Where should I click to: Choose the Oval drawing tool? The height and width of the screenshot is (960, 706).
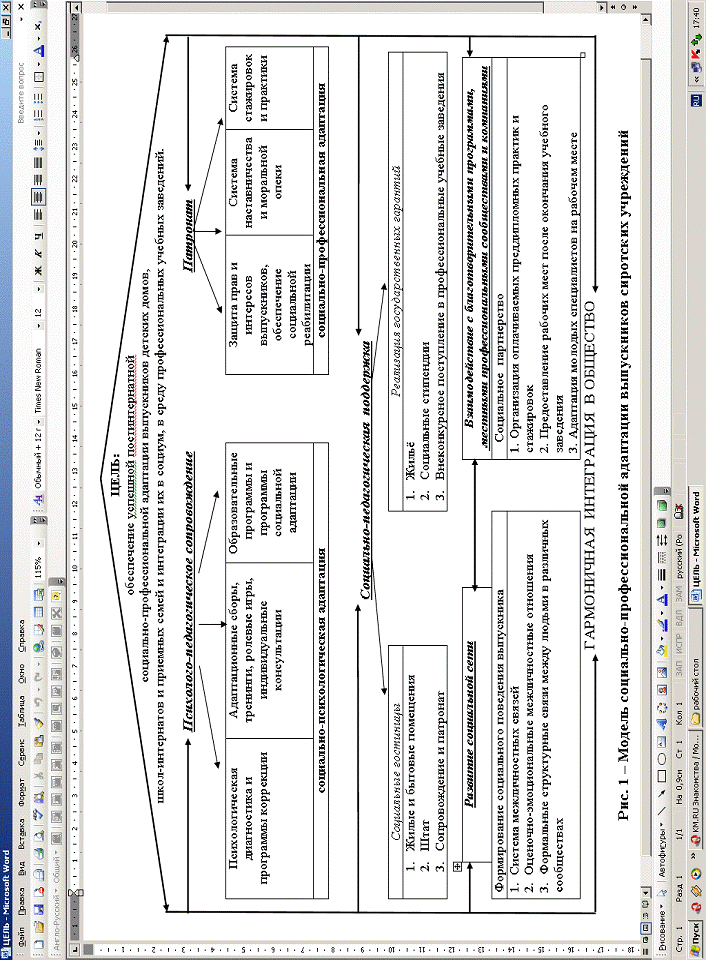point(662,759)
